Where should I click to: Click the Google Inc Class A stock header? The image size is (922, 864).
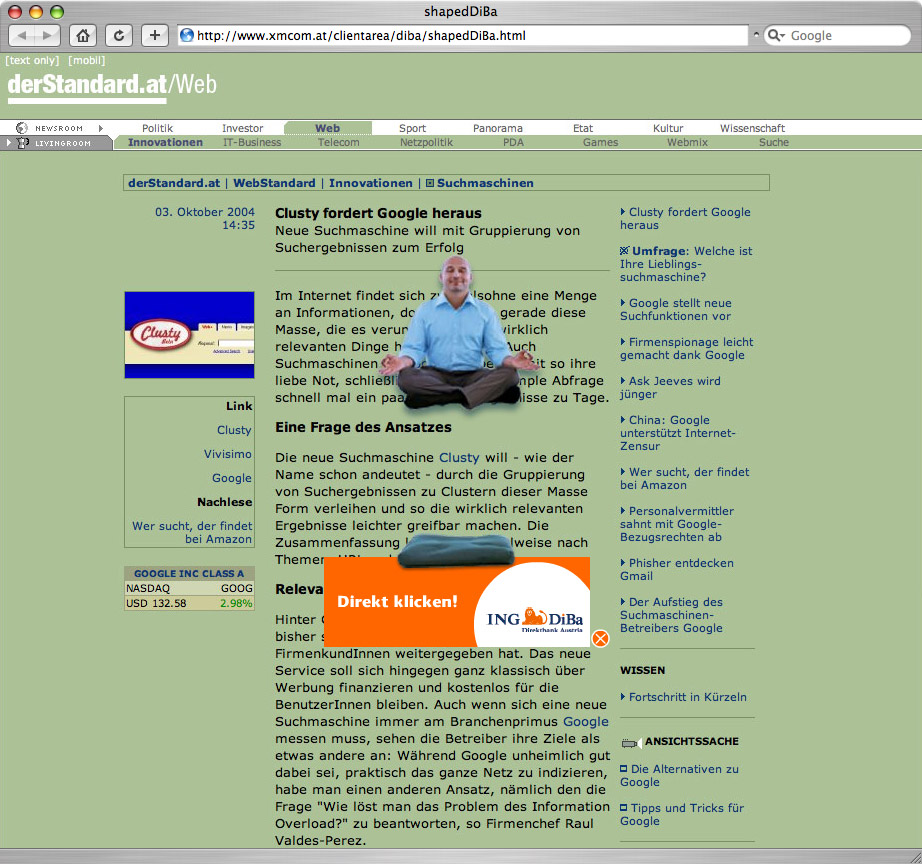coord(189,573)
